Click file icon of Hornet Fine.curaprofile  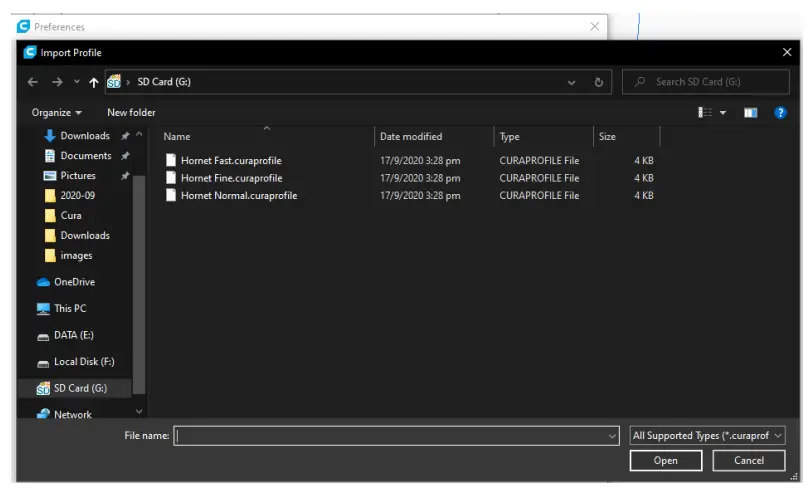170,178
